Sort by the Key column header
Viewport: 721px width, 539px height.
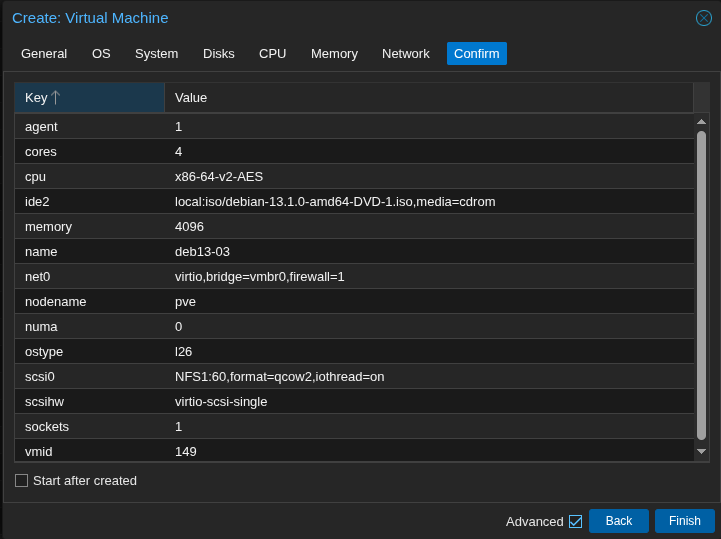pyautogui.click(x=36, y=98)
